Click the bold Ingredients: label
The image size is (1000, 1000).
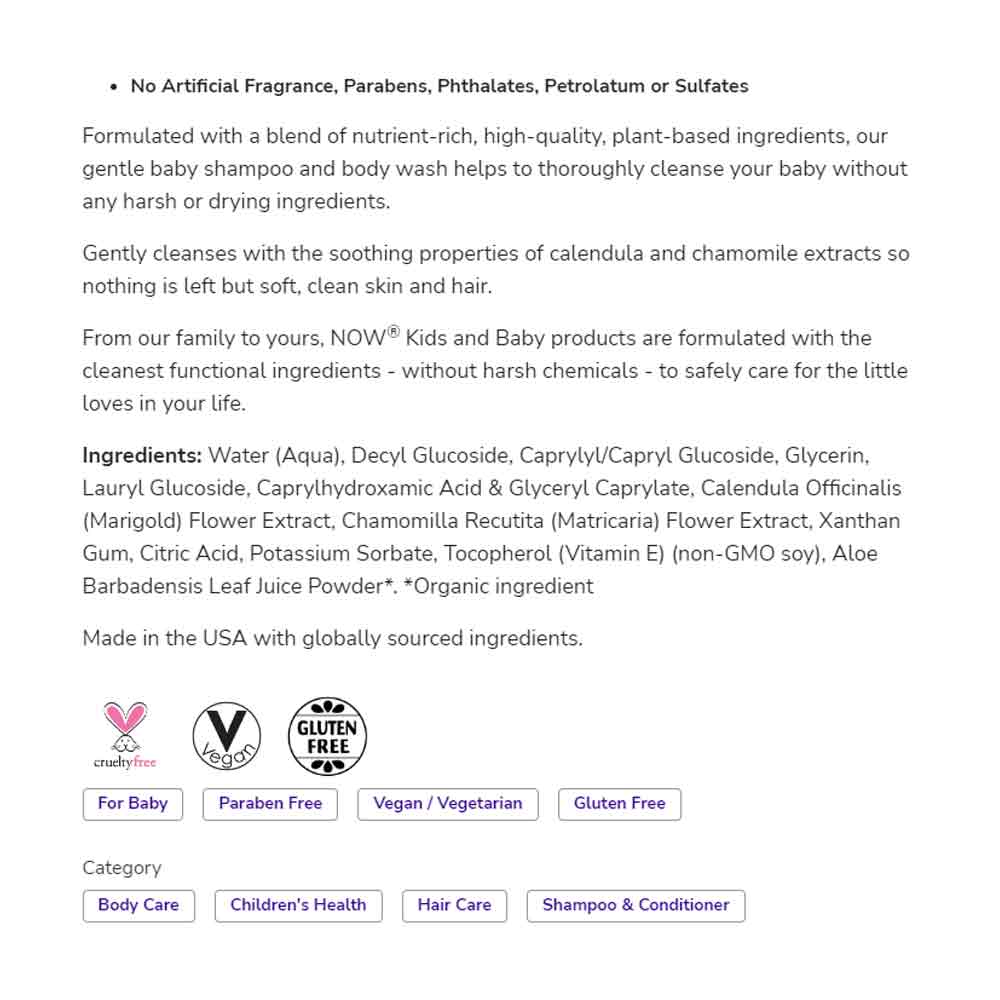click(x=142, y=456)
